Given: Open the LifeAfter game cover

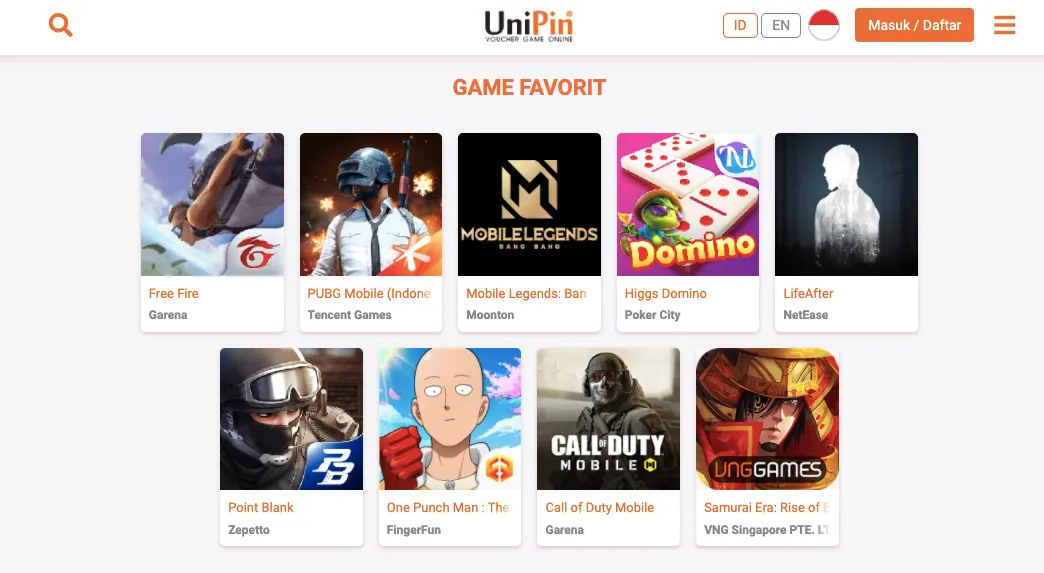Looking at the screenshot, I should pyautogui.click(x=846, y=204).
